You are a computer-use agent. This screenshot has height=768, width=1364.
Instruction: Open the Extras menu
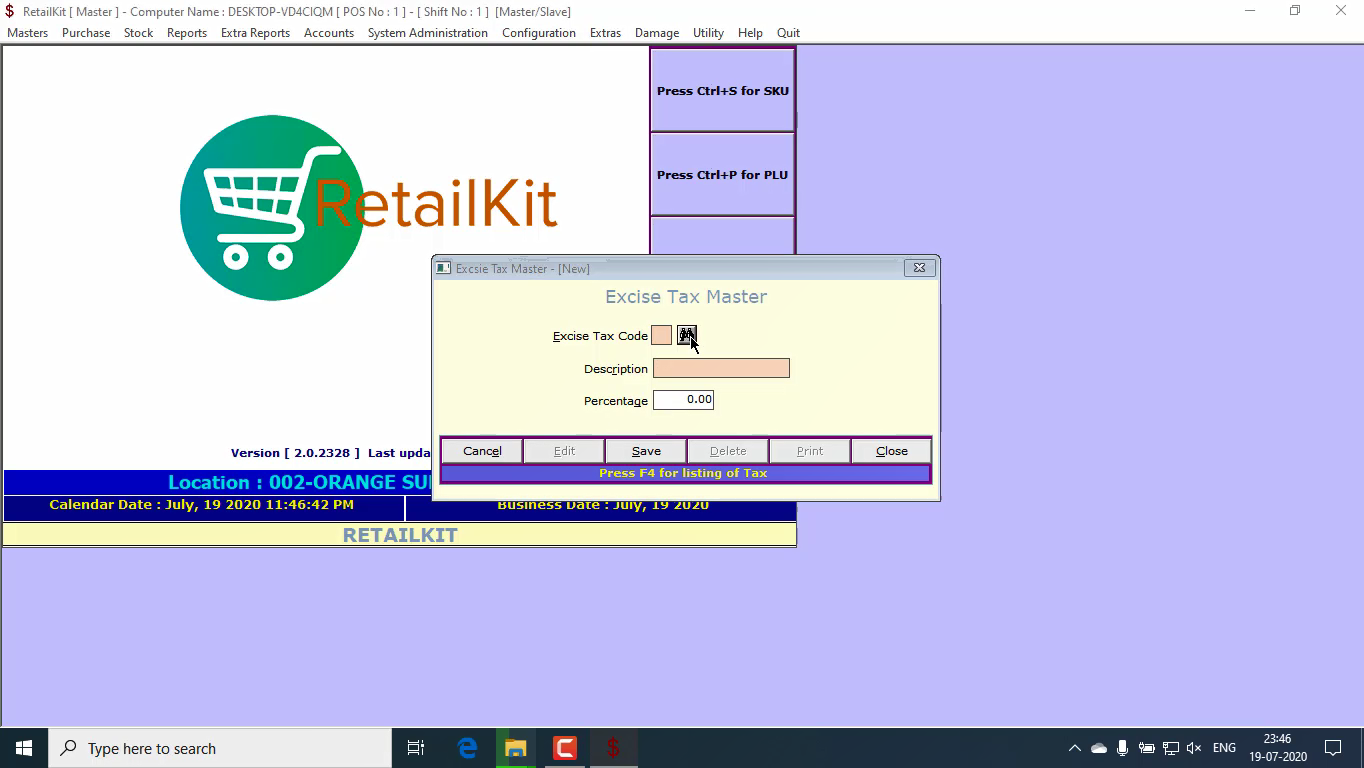tap(605, 33)
